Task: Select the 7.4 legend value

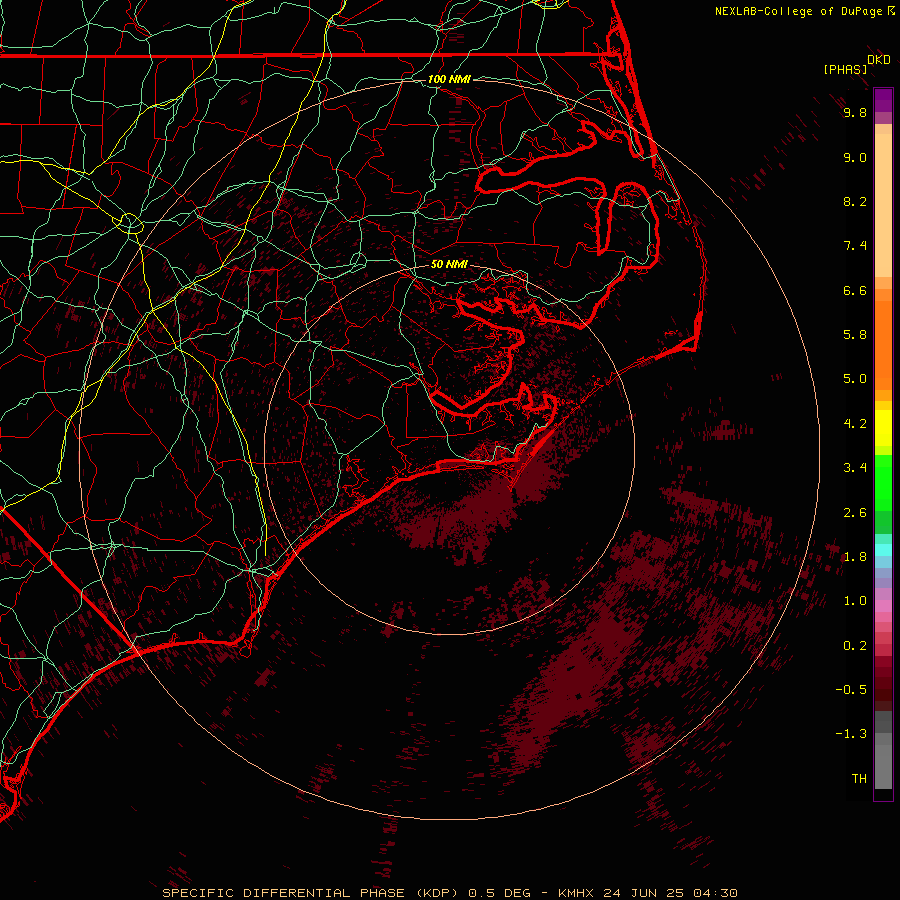Action: tap(855, 246)
